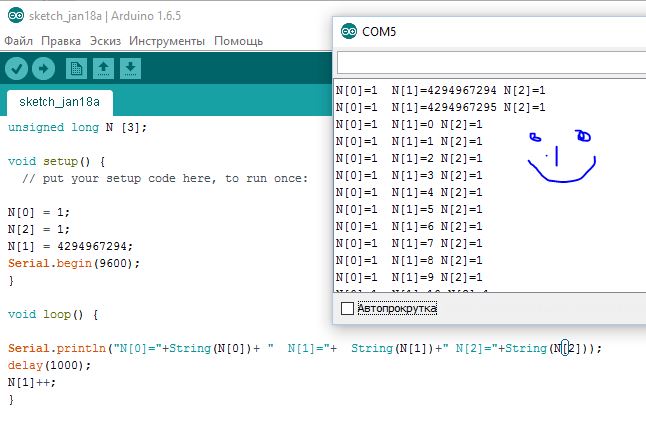The width and height of the screenshot is (646, 429).
Task: Click serial output line with N[1]=0
Action: (409, 124)
